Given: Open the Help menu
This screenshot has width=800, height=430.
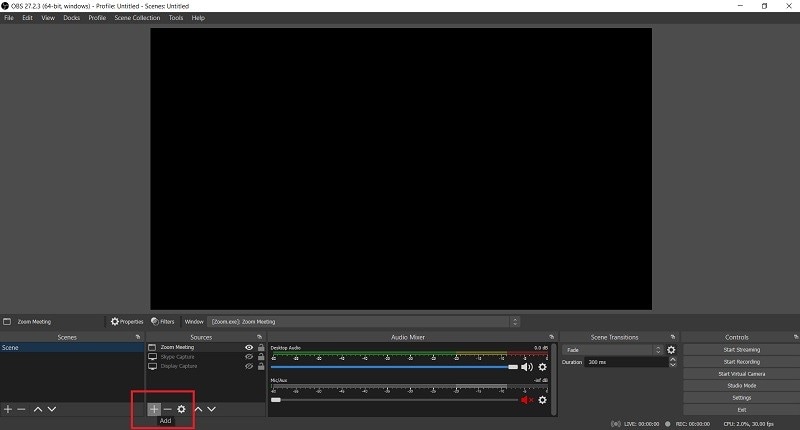Looking at the screenshot, I should (x=198, y=18).
